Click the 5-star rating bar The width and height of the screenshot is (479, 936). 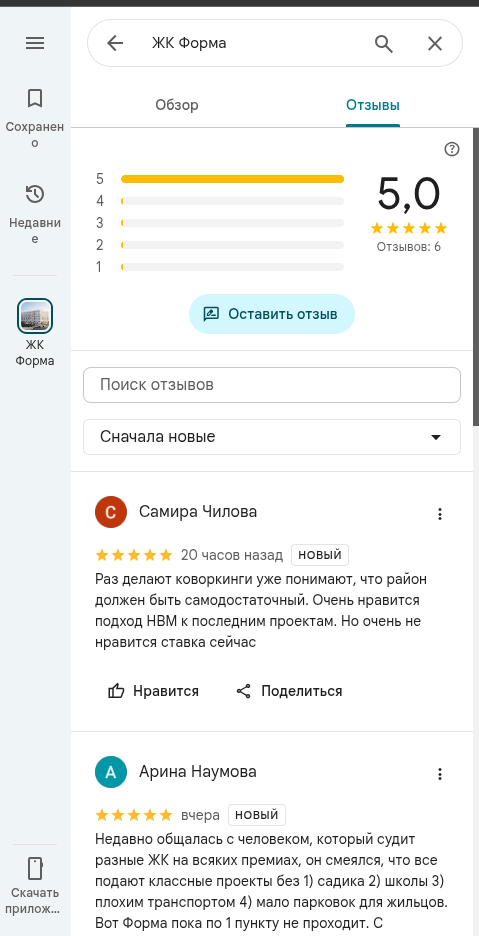coord(232,178)
